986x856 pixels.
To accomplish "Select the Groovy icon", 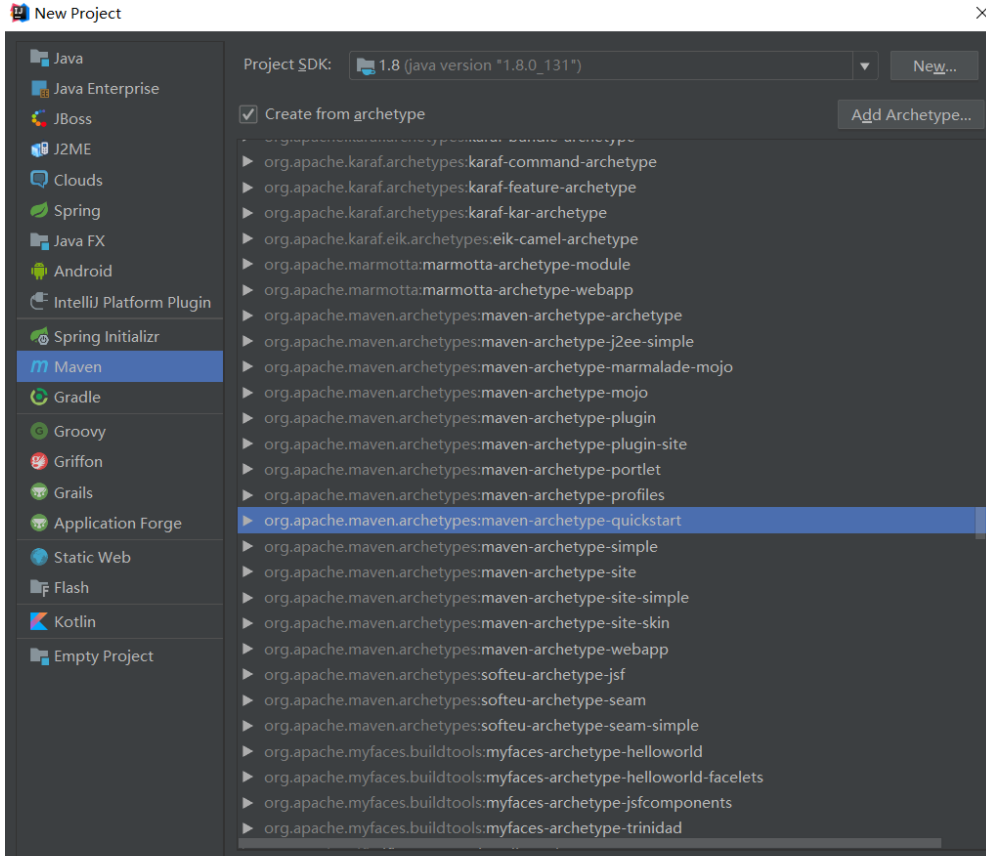I will [39, 431].
